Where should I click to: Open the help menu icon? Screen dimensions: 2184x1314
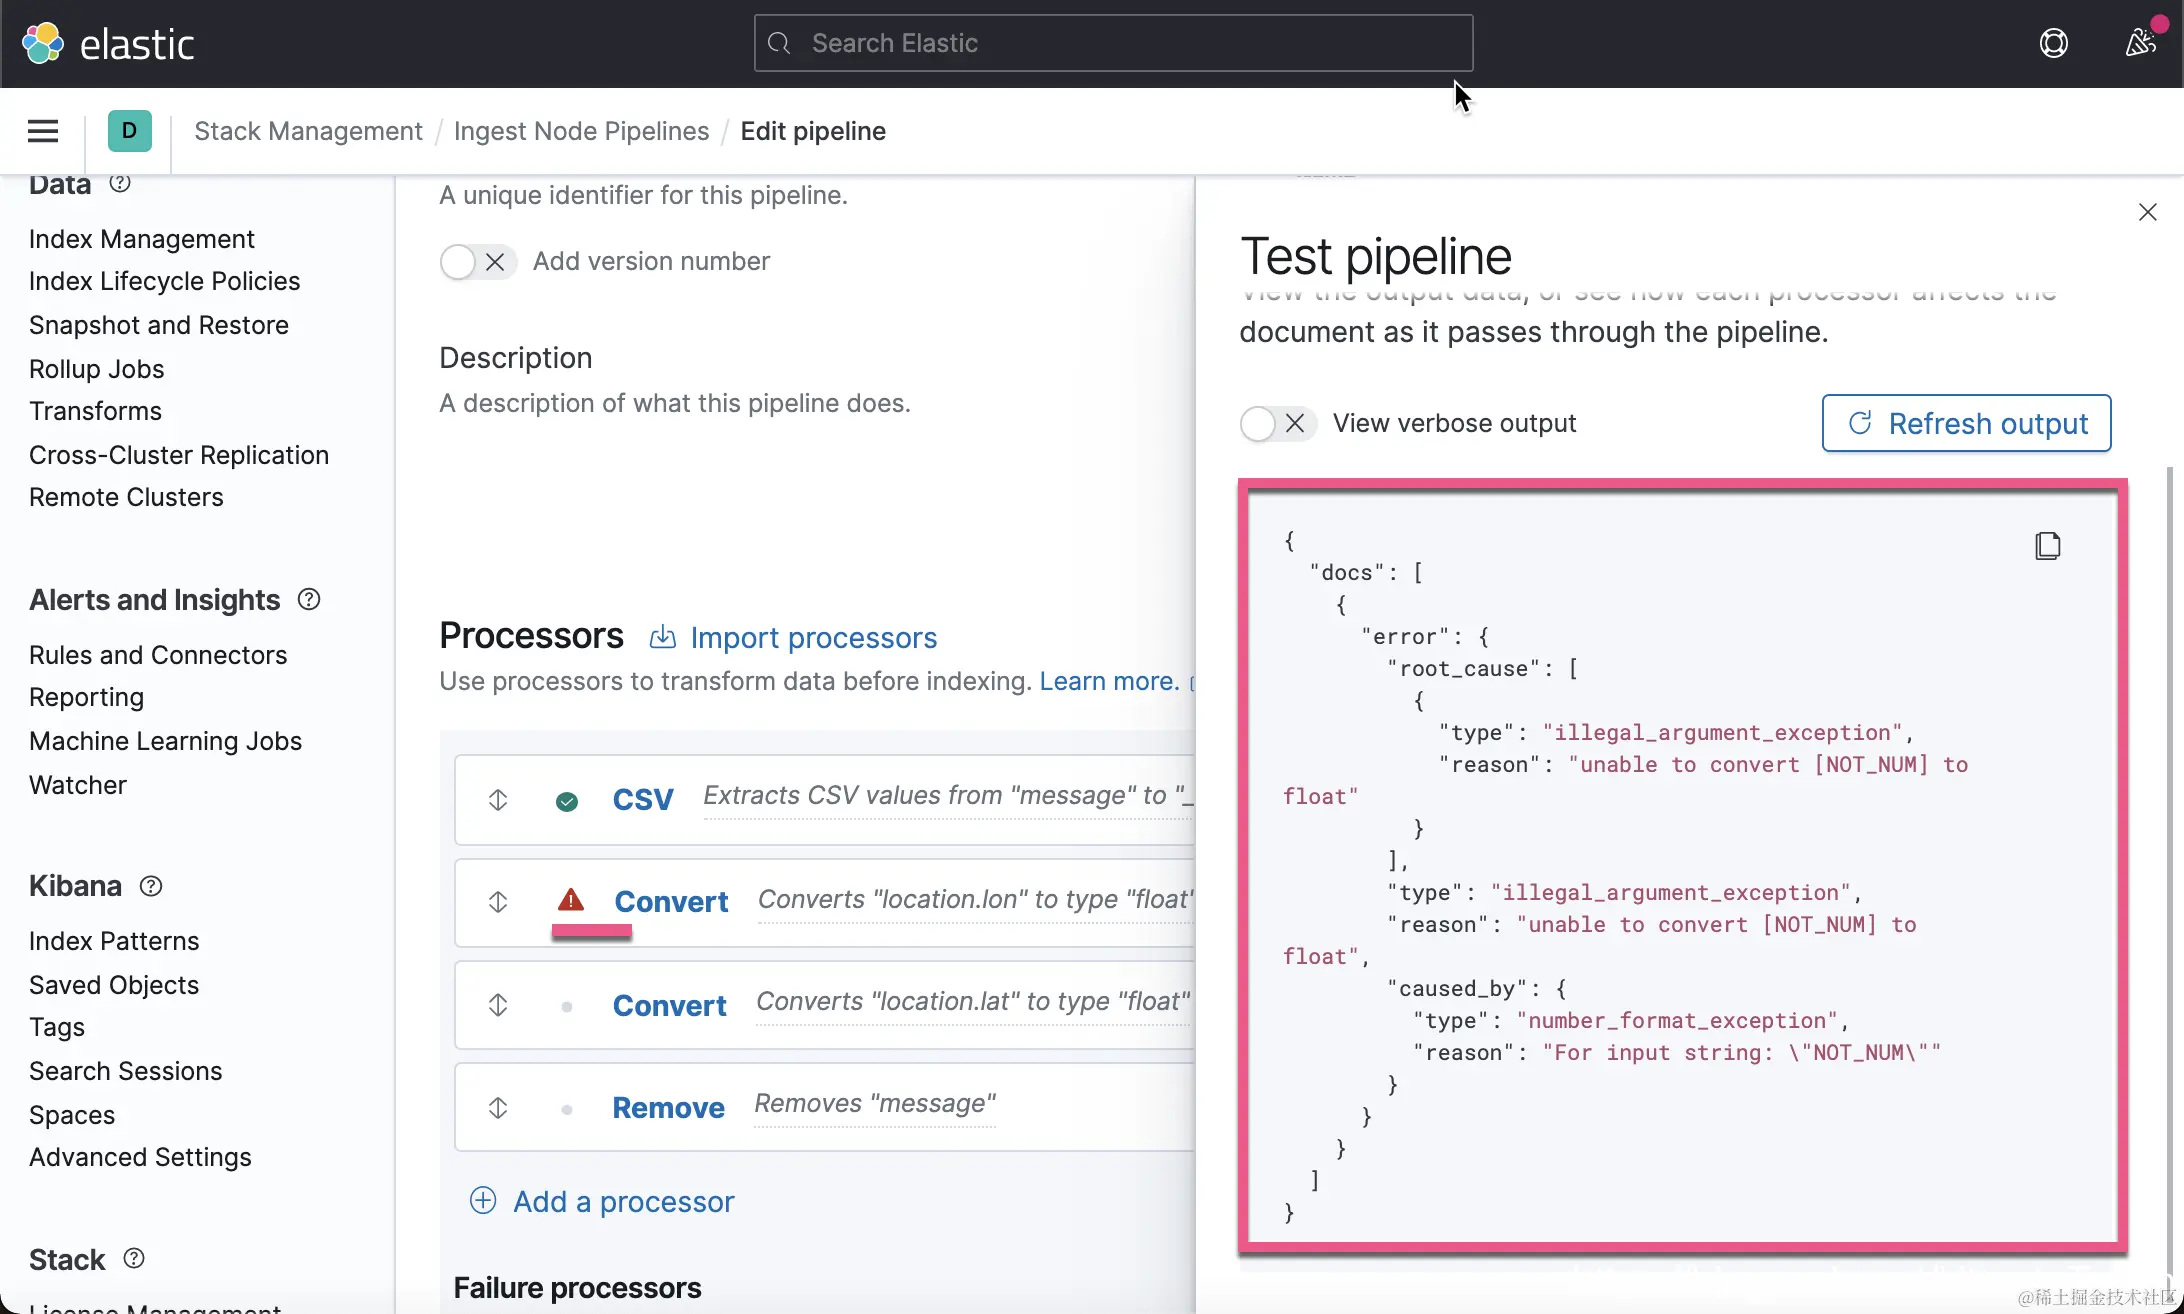(2053, 43)
